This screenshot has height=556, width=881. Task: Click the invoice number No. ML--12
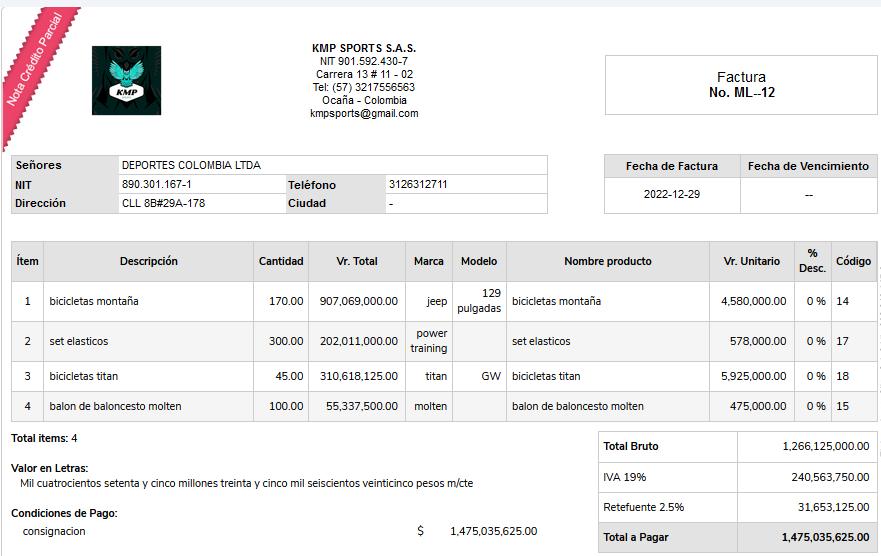[x=742, y=93]
